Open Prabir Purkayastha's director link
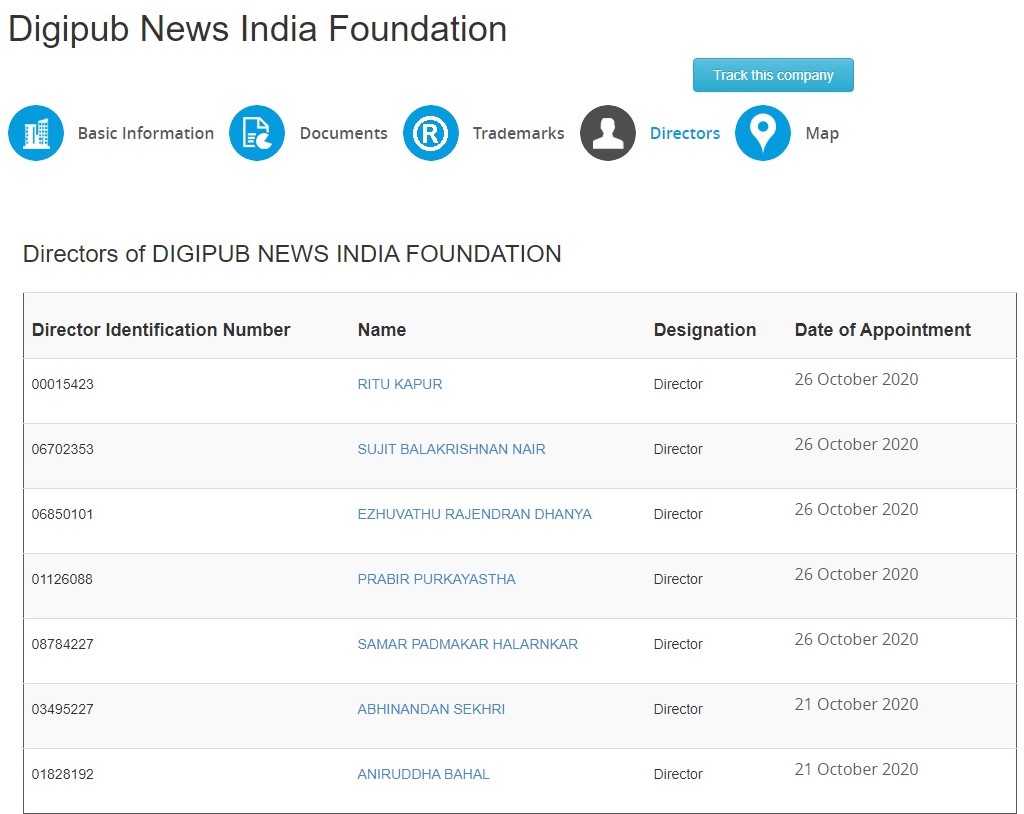 pyautogui.click(x=436, y=579)
